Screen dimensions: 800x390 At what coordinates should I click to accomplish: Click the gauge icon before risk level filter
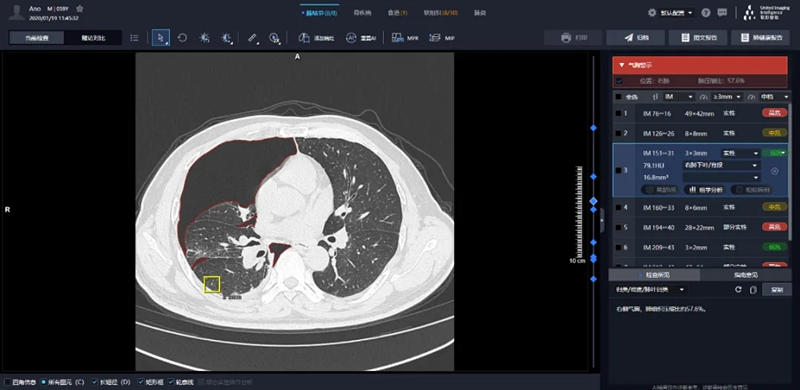pyautogui.click(x=751, y=97)
